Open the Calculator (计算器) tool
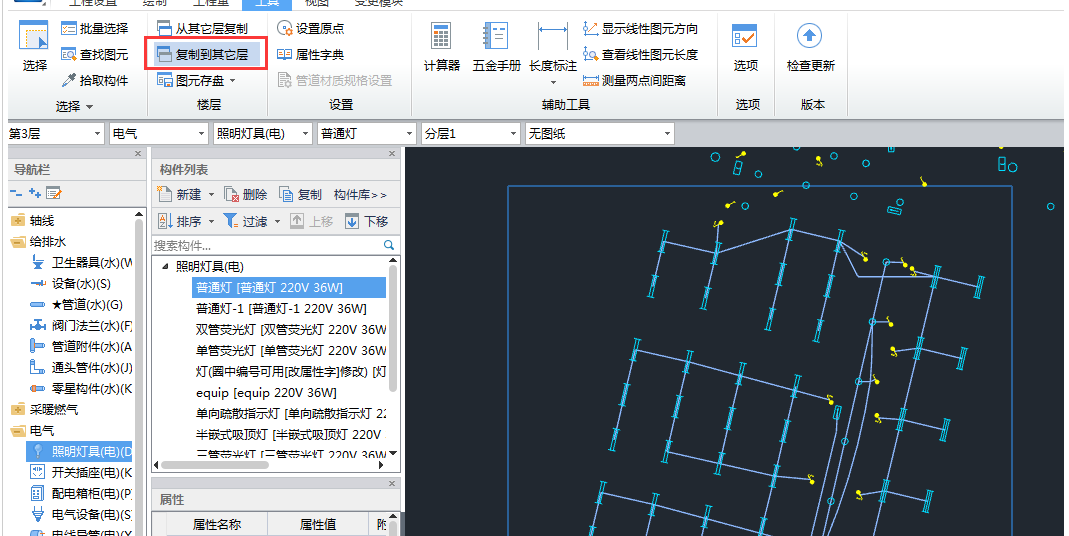The width and height of the screenshot is (1069, 536). [441, 47]
